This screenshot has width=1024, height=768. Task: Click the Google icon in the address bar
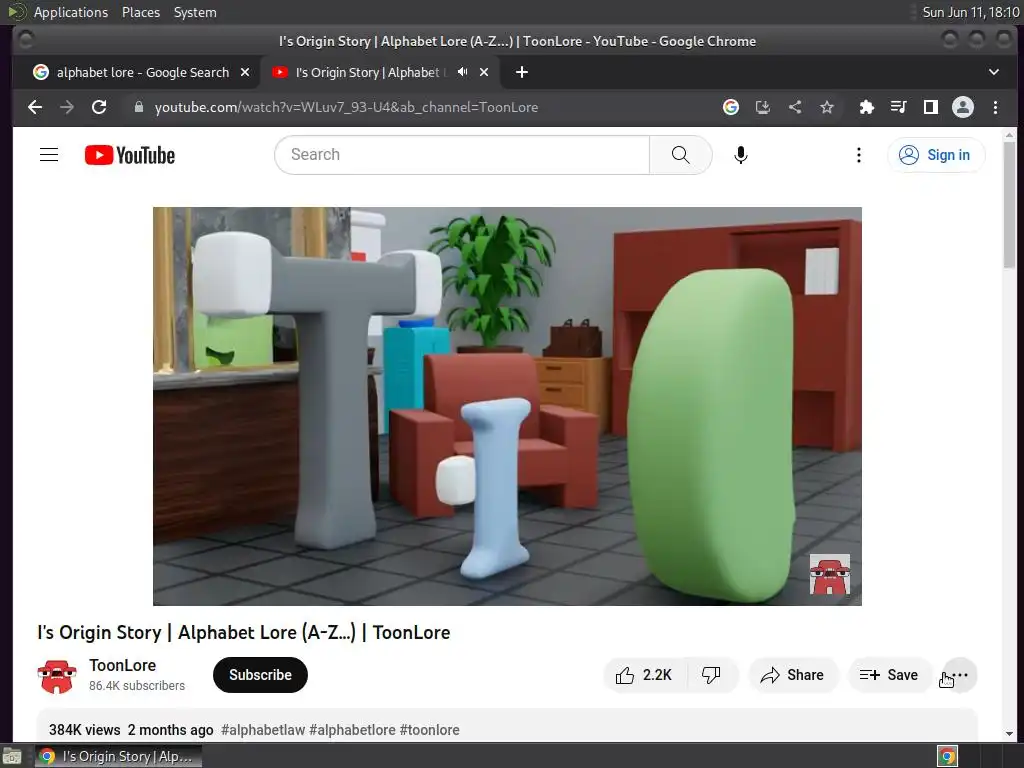tap(731, 107)
